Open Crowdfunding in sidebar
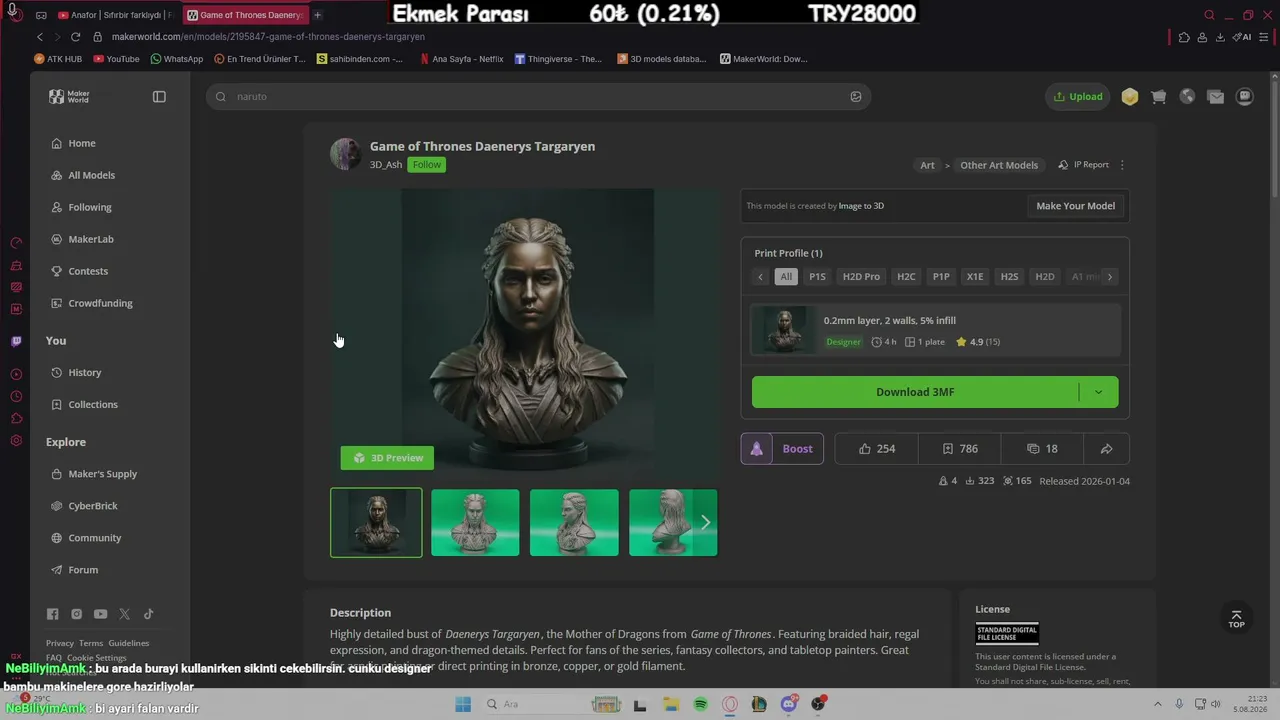Screen dimensions: 1280x720 coord(100,303)
